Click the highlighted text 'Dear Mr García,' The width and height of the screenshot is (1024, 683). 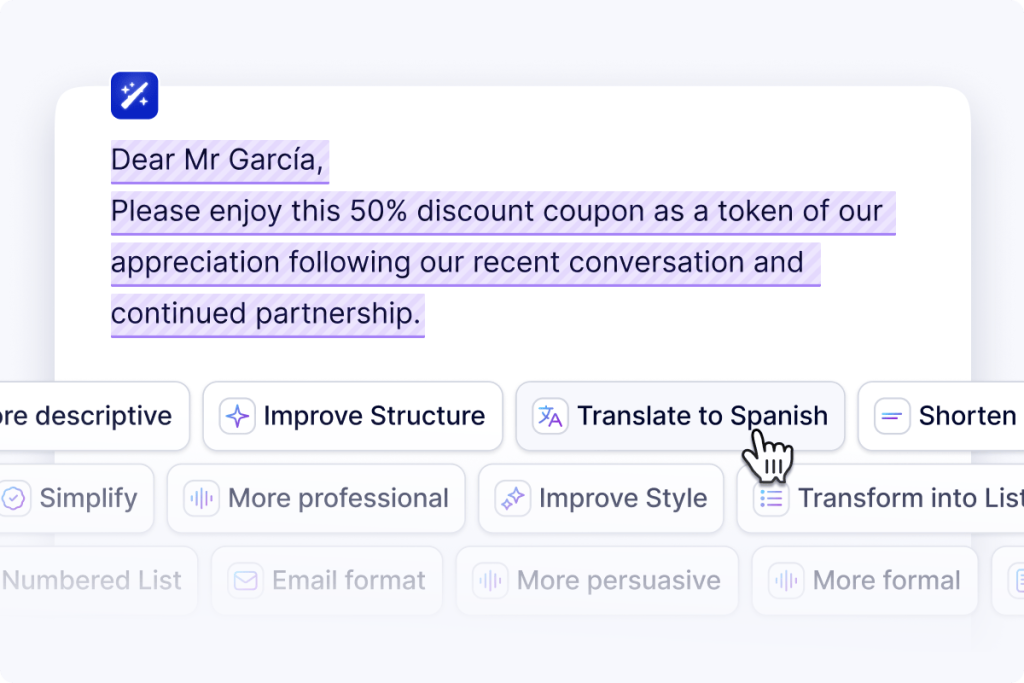219,160
